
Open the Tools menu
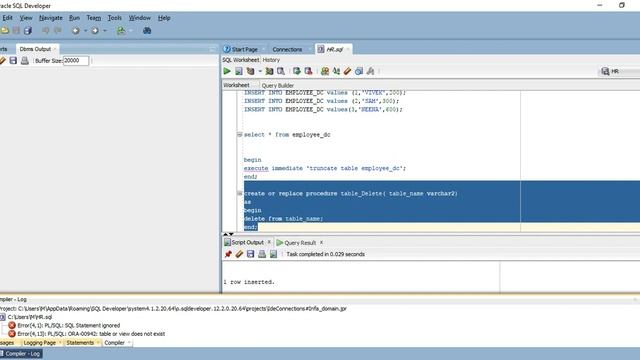click(115, 18)
